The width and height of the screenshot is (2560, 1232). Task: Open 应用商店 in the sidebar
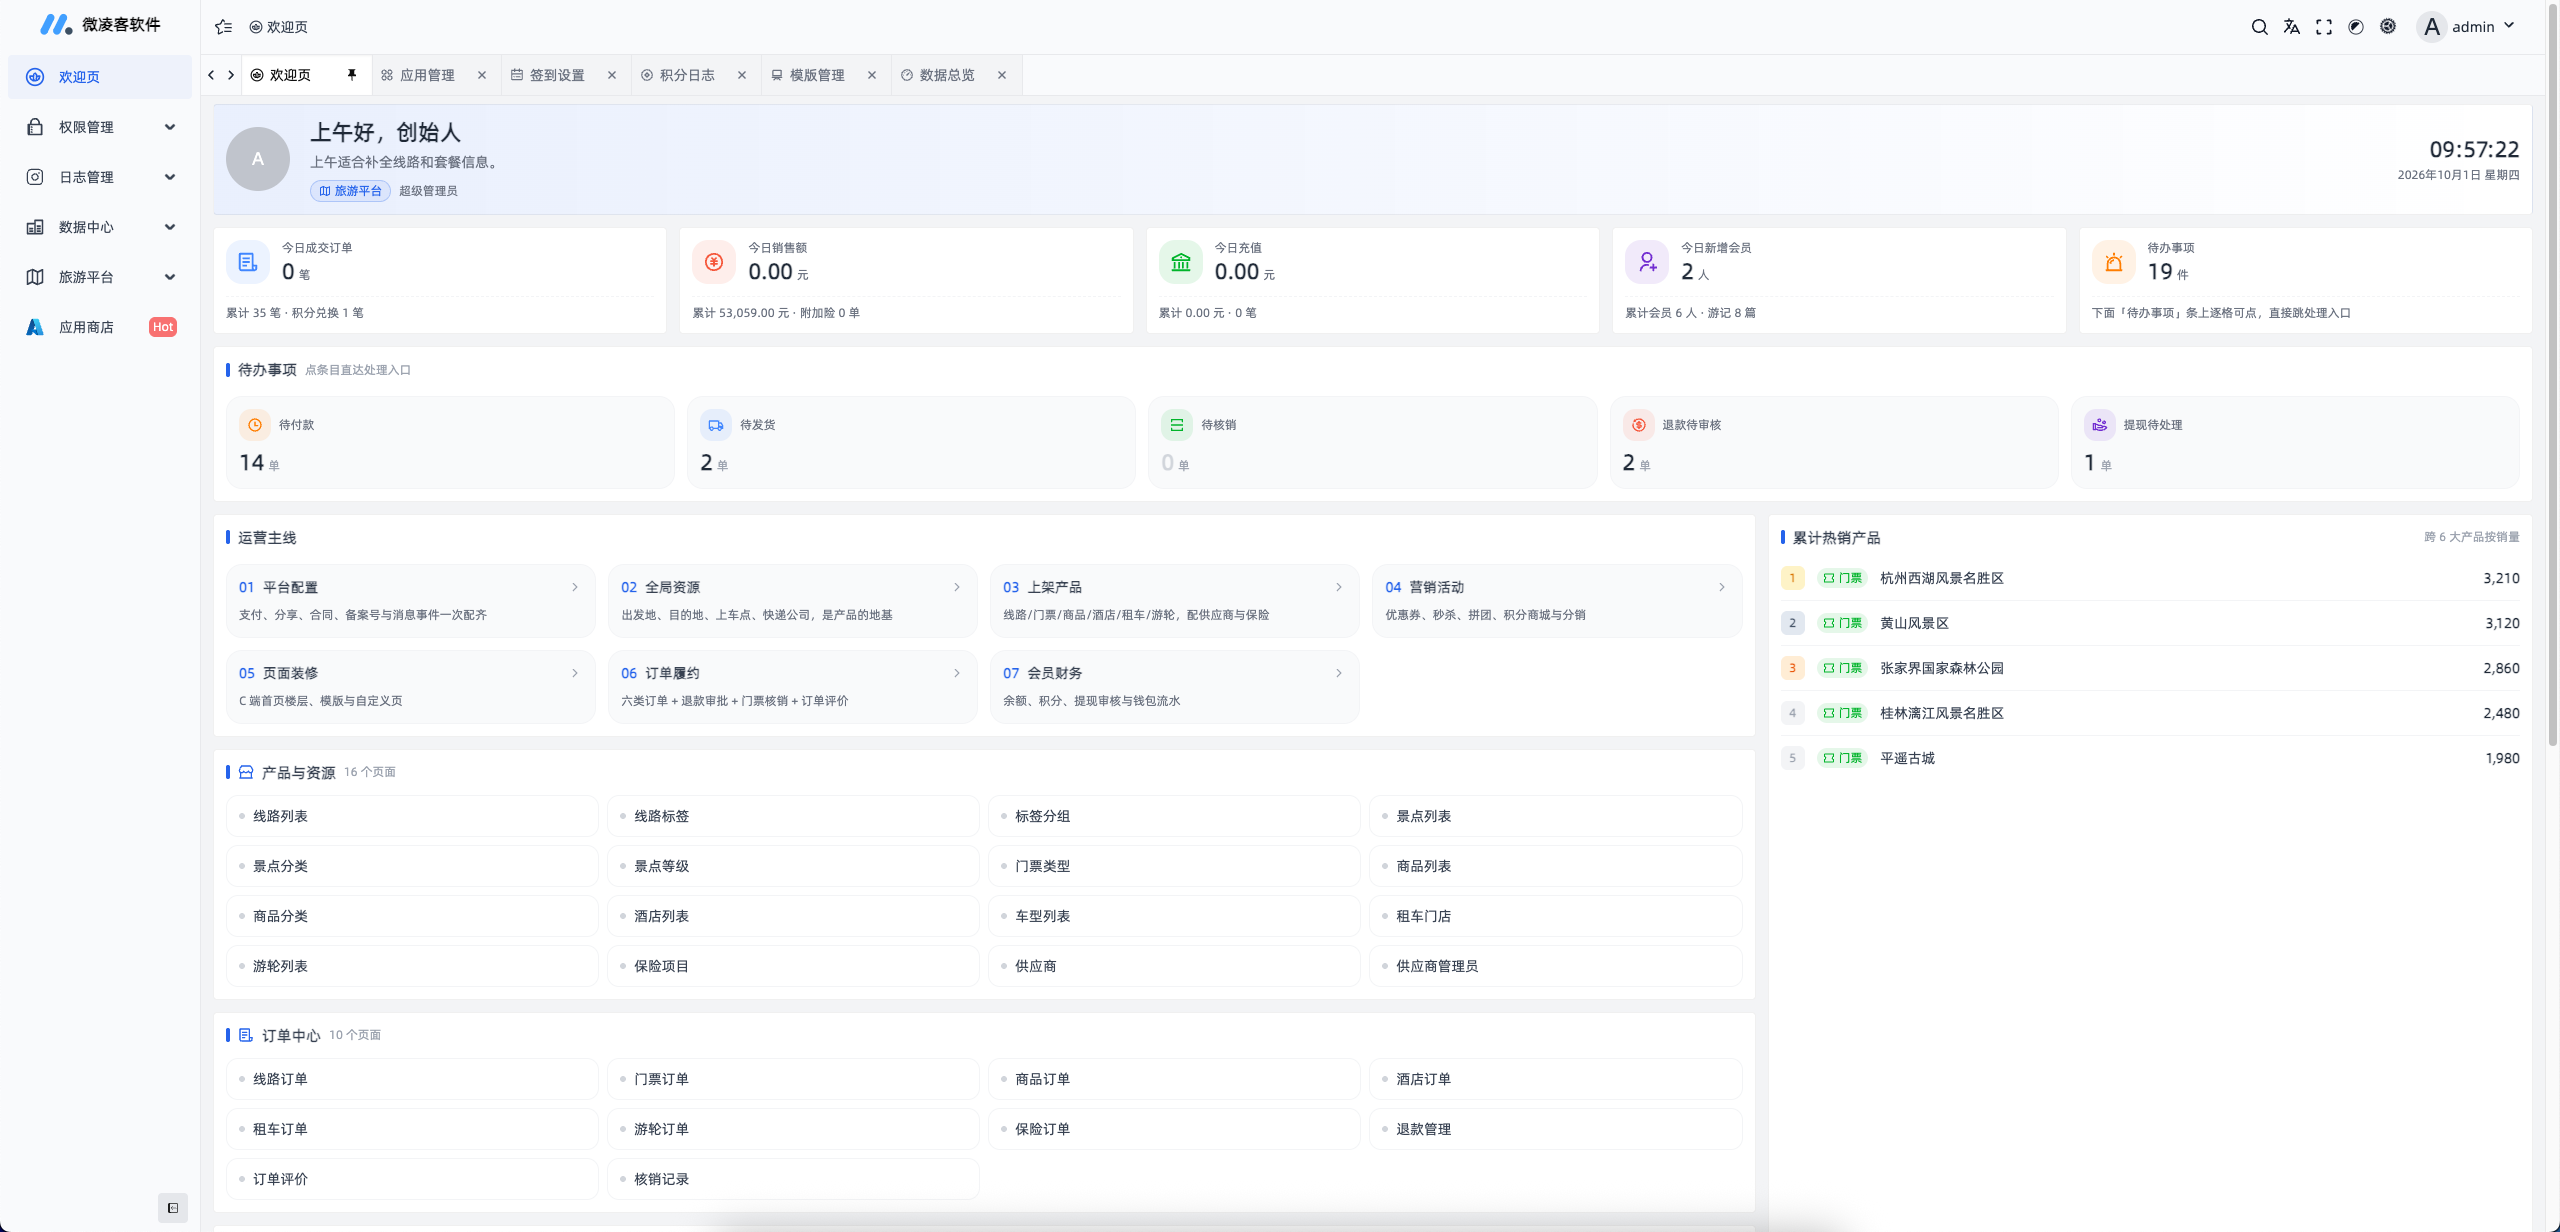point(100,327)
